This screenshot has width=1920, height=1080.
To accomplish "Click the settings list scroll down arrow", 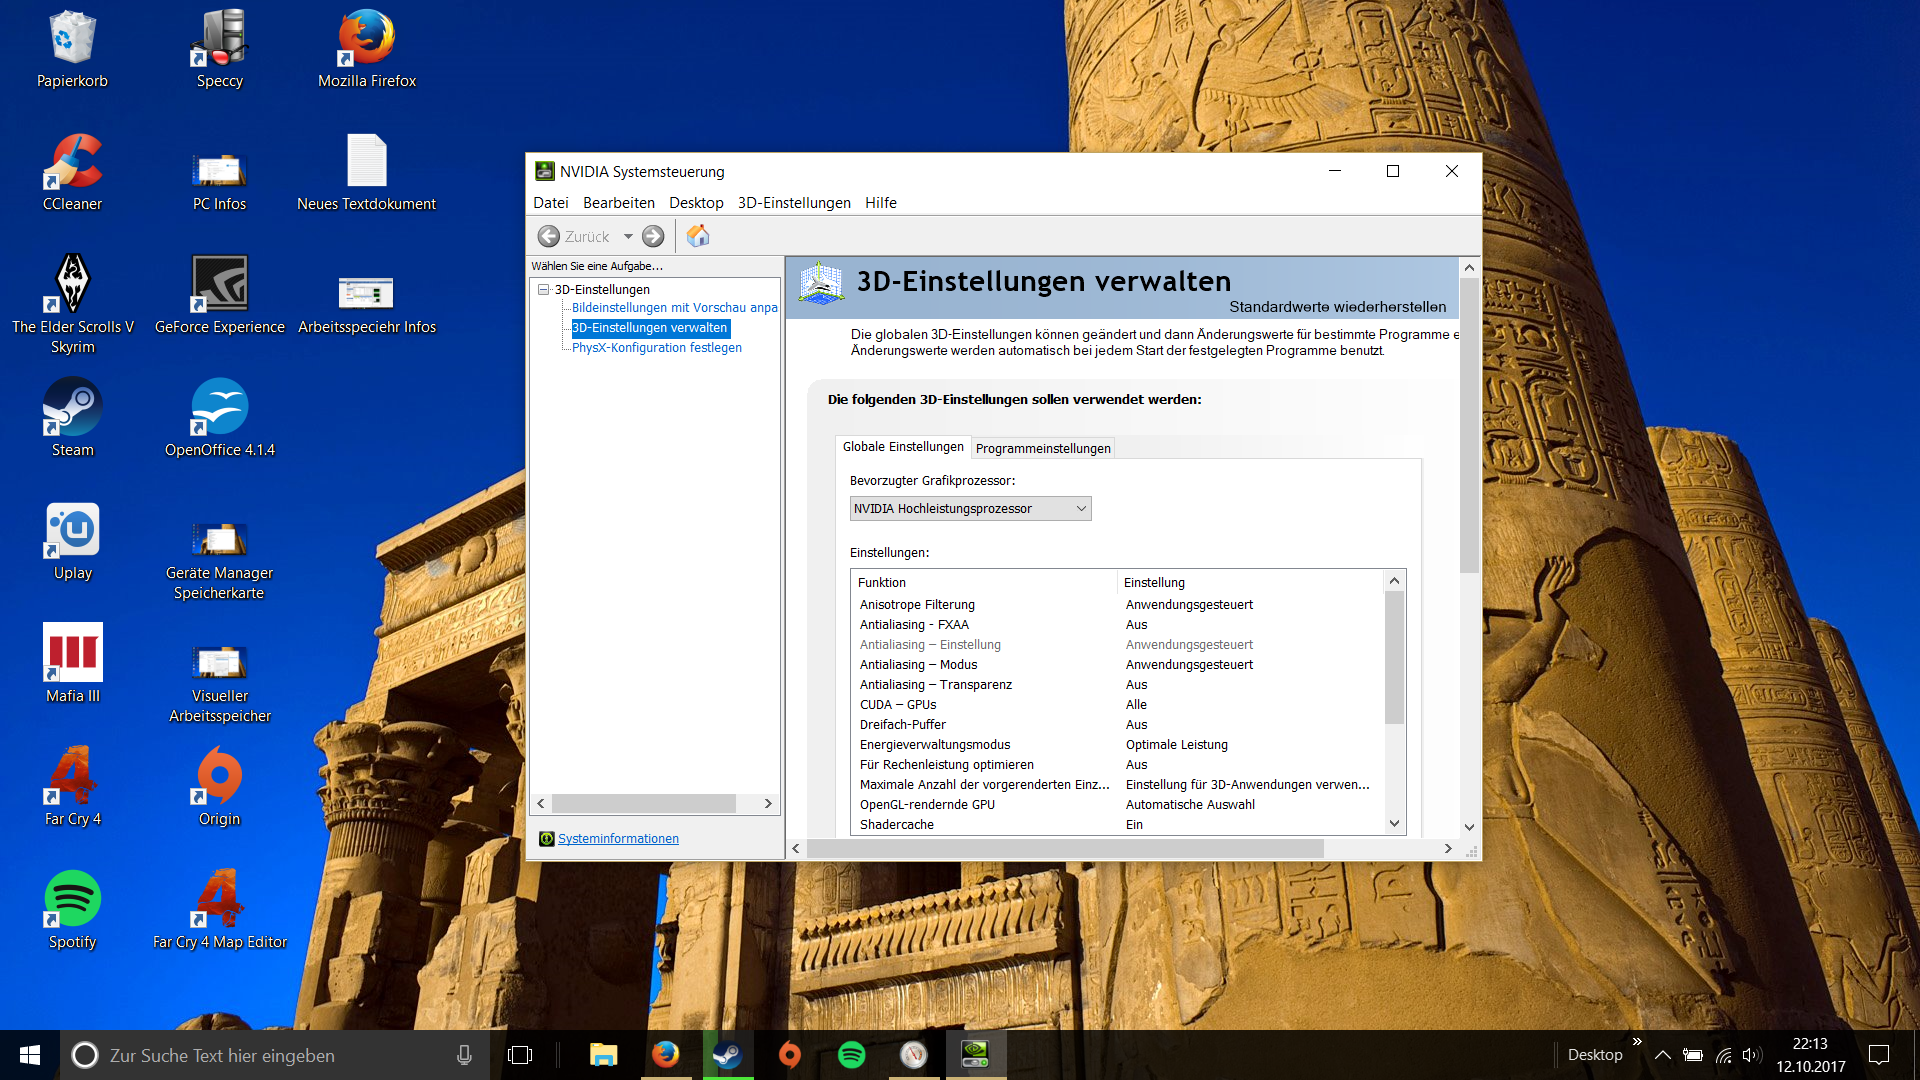I will (x=1394, y=824).
